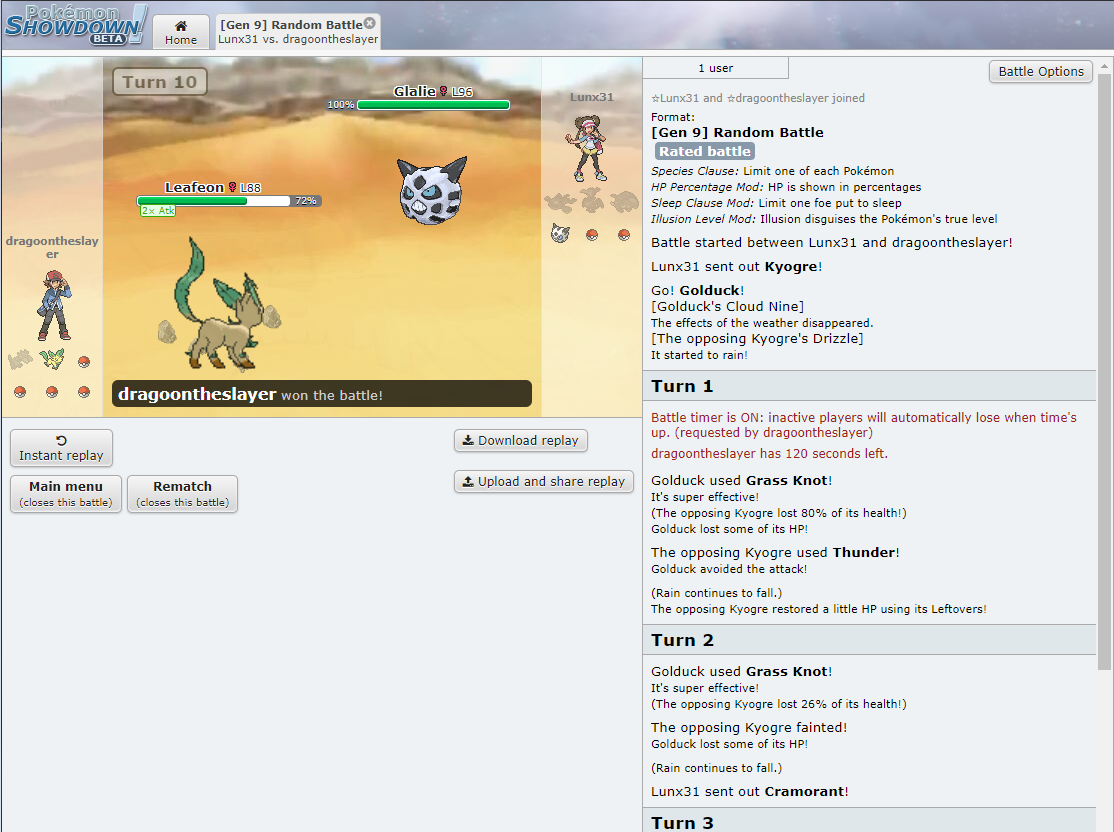Click the Instant replay button
1114x832 pixels.
click(x=61, y=448)
